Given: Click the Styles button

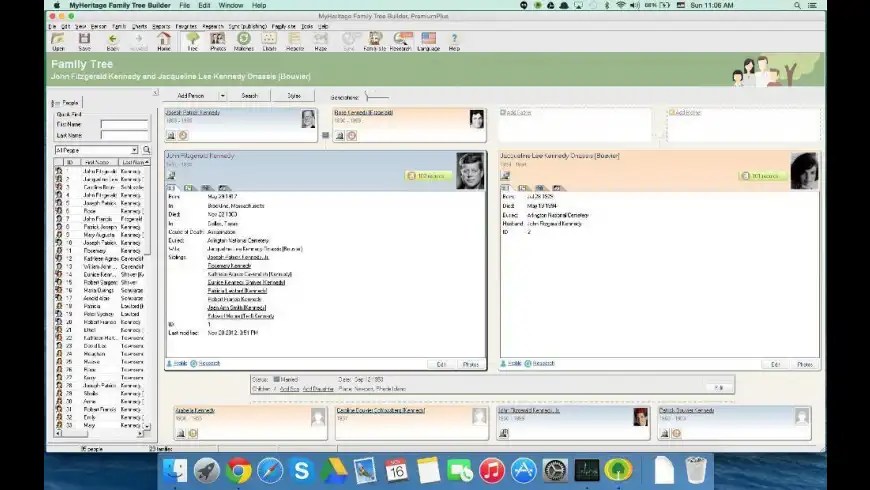Looking at the screenshot, I should [x=294, y=96].
